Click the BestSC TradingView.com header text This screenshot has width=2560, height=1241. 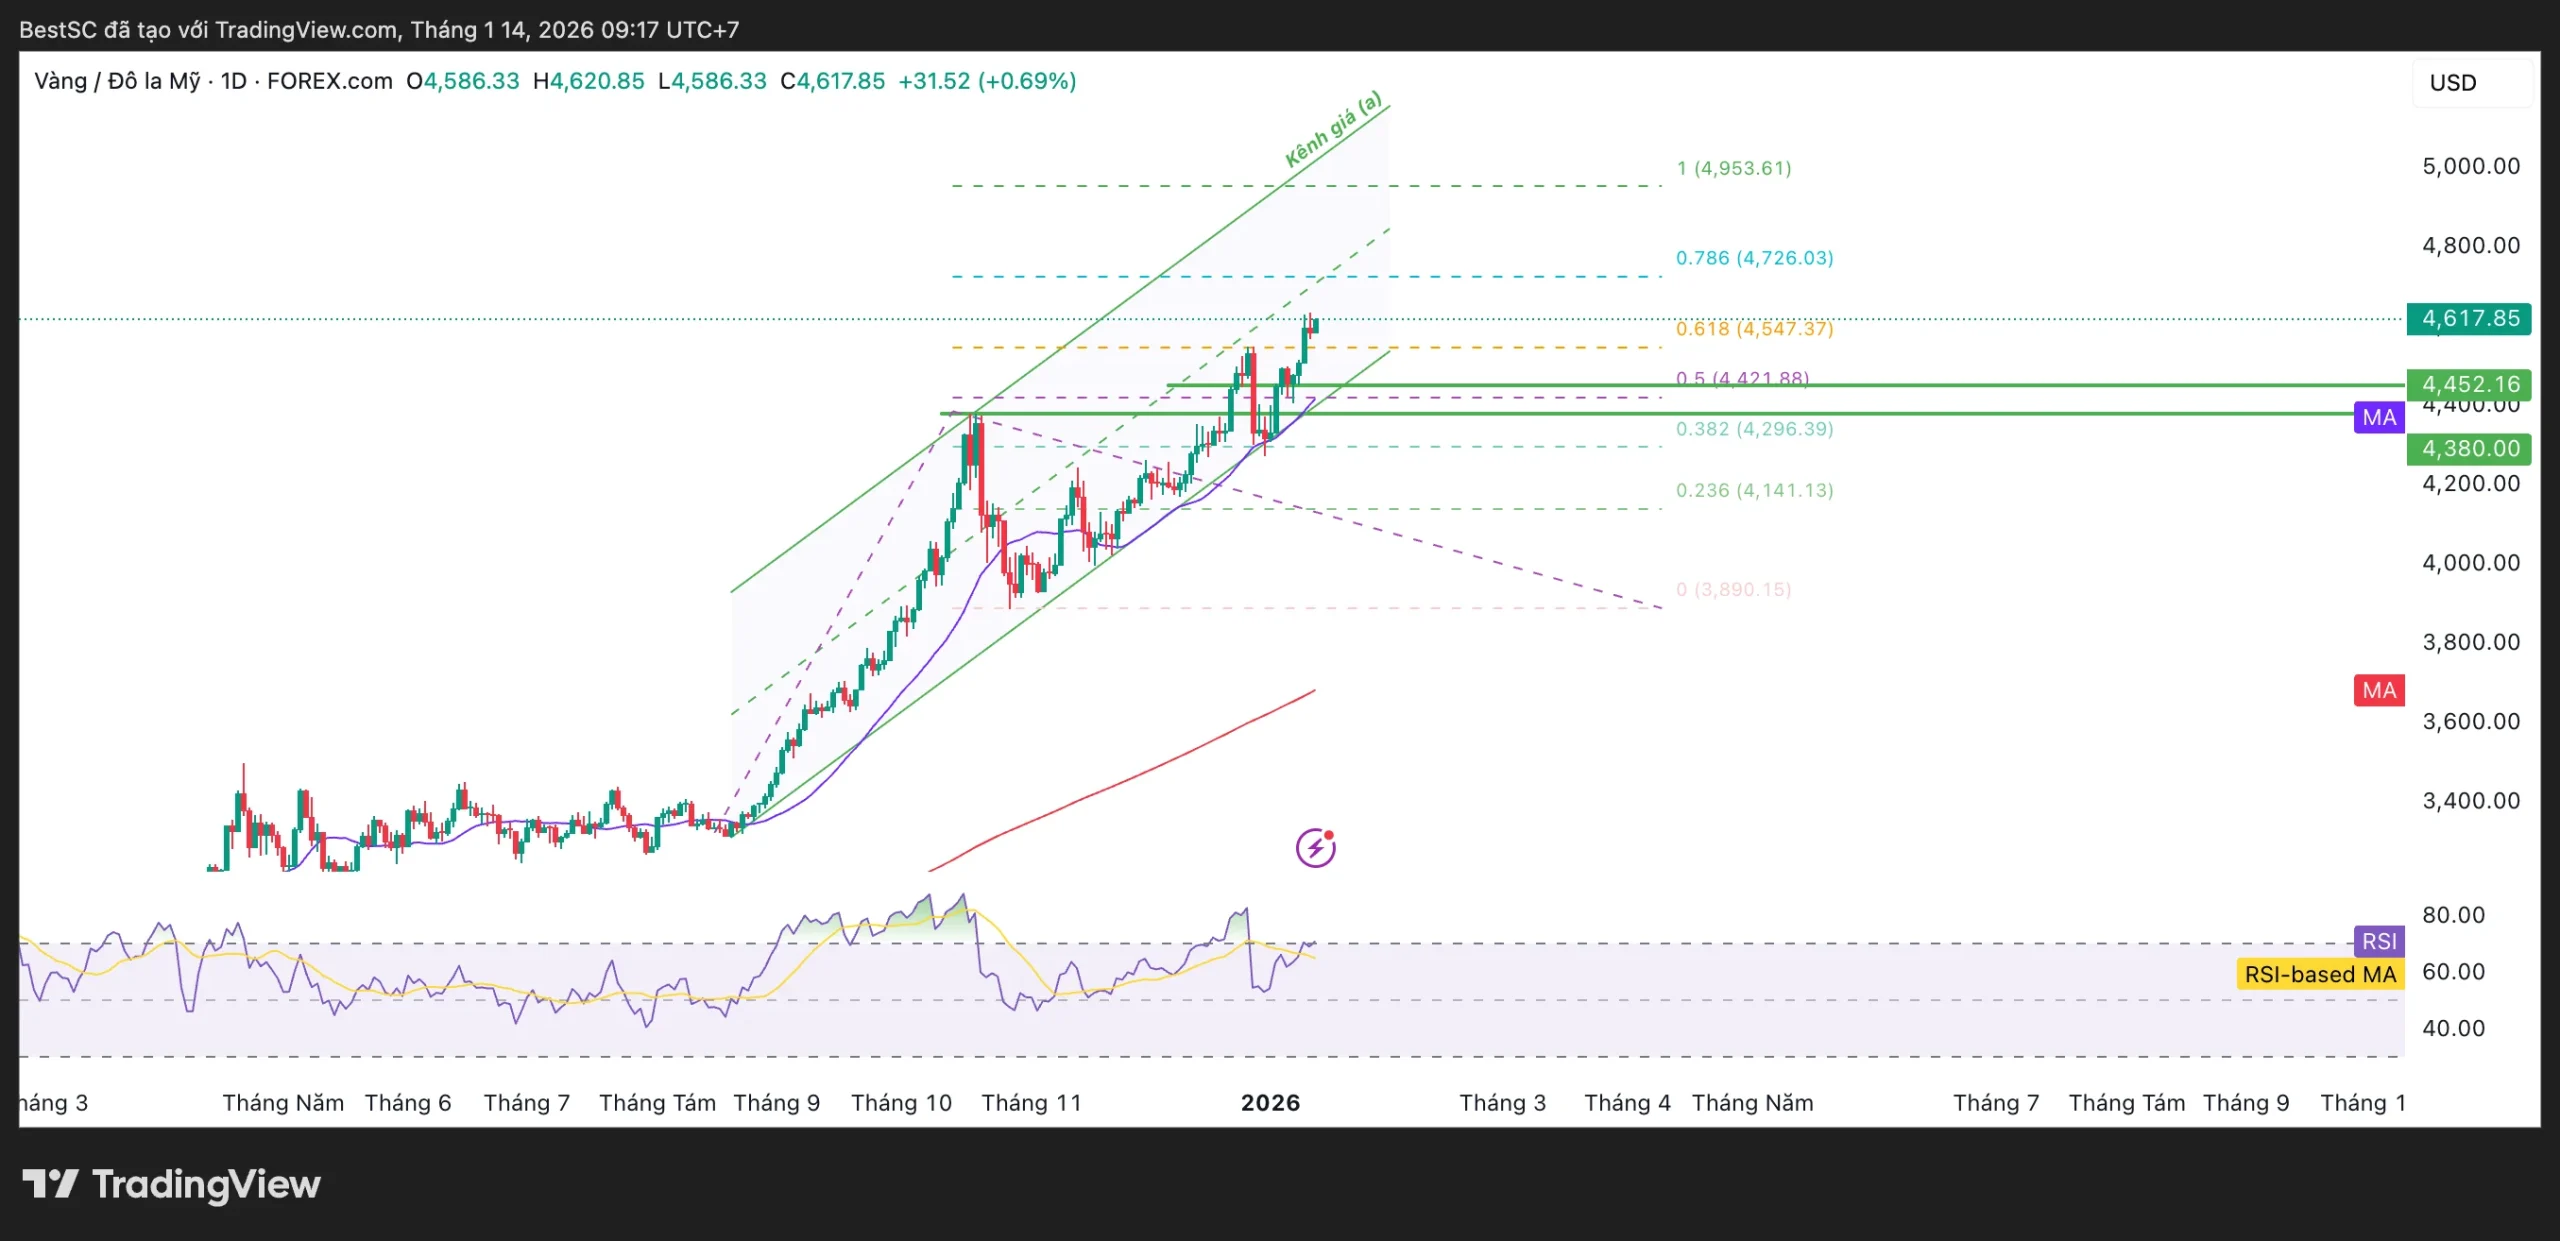coord(379,30)
